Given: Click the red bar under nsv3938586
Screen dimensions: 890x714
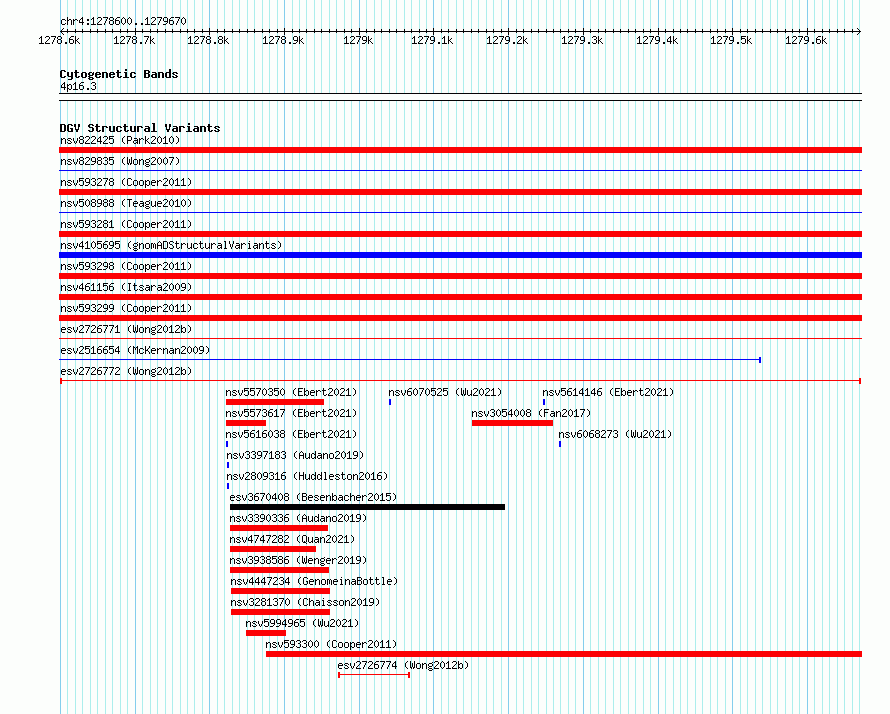Looking at the screenshot, I should tap(279, 570).
